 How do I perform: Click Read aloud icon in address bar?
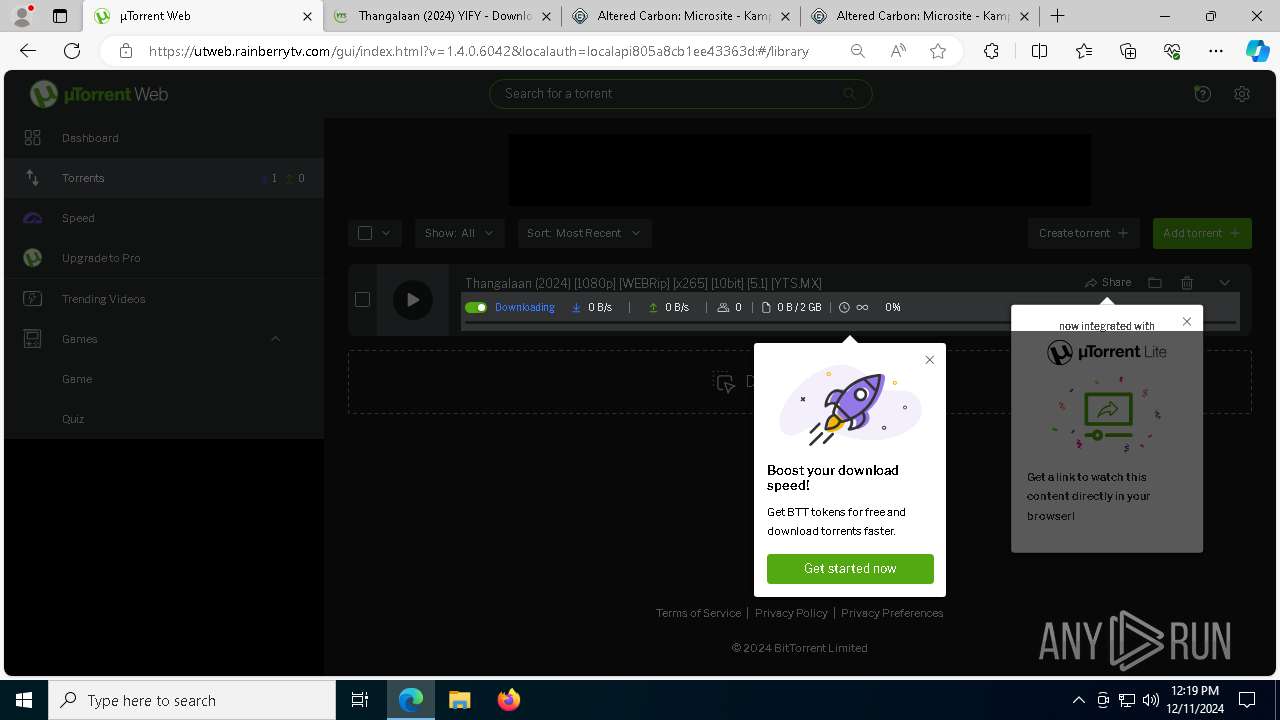coord(898,51)
